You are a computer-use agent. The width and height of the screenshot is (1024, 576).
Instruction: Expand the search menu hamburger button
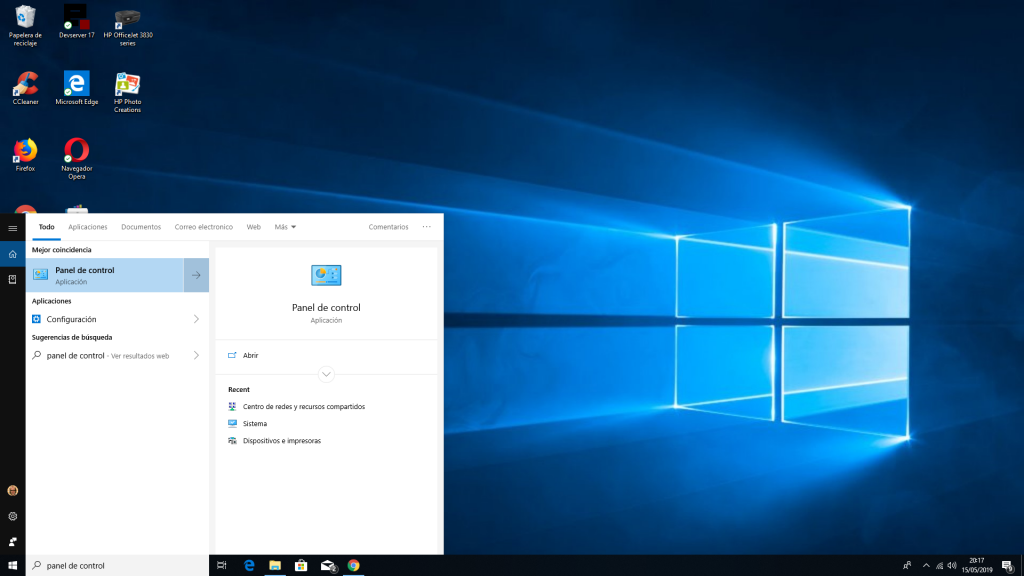pos(13,228)
